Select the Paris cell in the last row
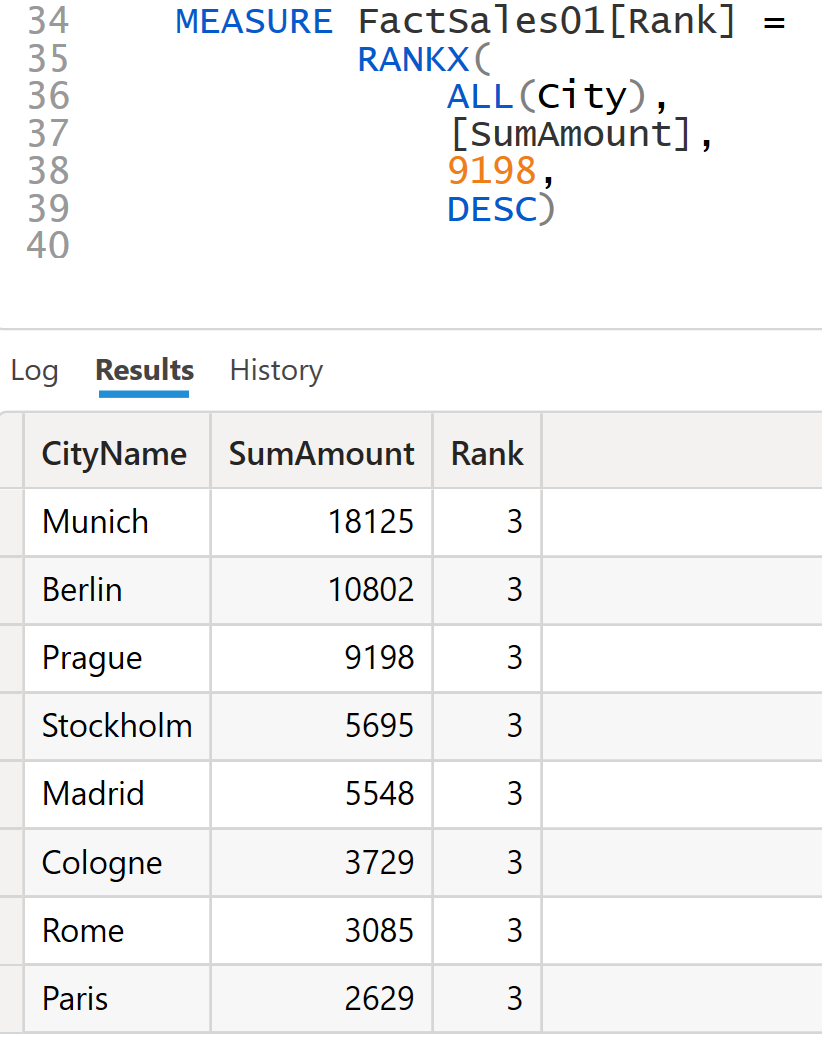The height and width of the screenshot is (1042, 822). click(75, 999)
